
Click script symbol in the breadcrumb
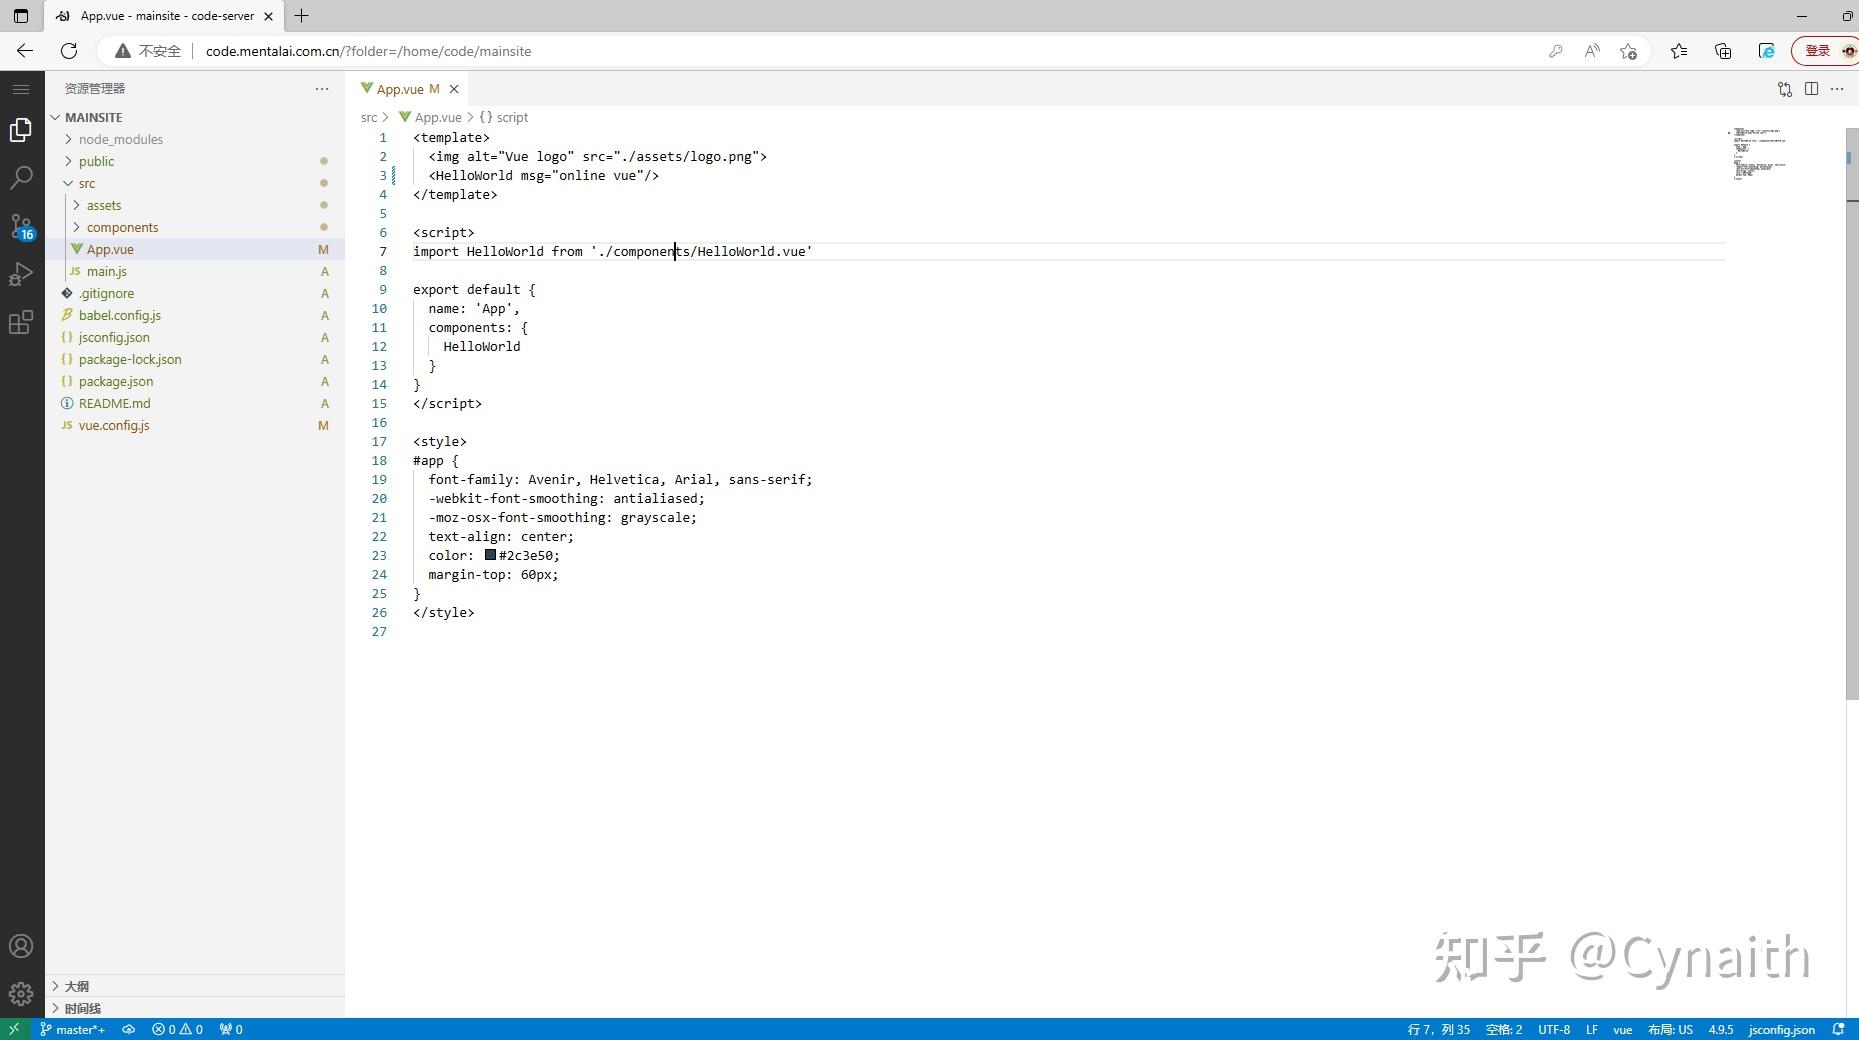pyautogui.click(x=504, y=117)
